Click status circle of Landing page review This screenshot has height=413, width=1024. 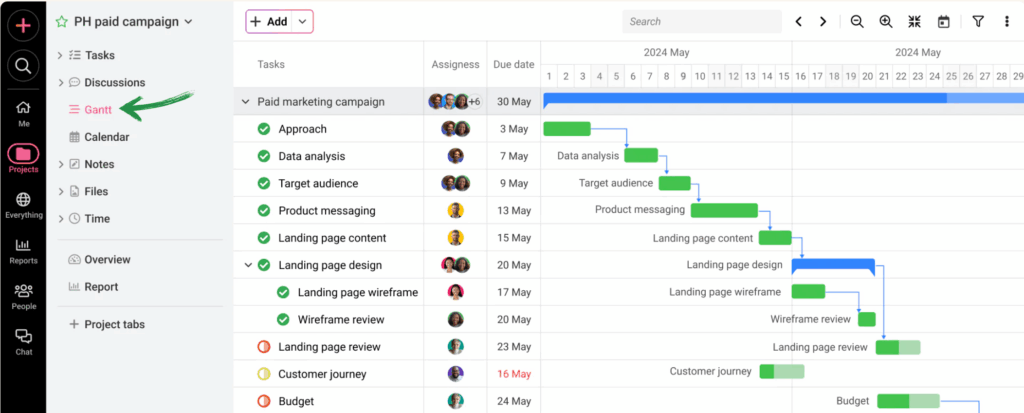coord(264,347)
